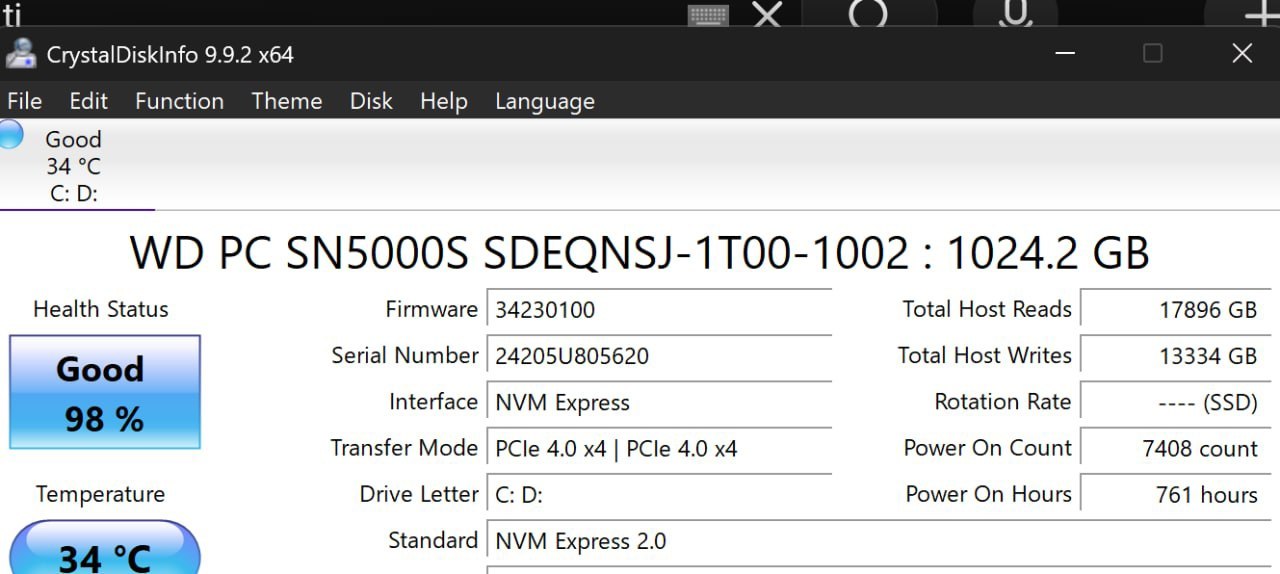Click the Firmware value 34230100
The image size is (1280, 574).
(x=659, y=310)
